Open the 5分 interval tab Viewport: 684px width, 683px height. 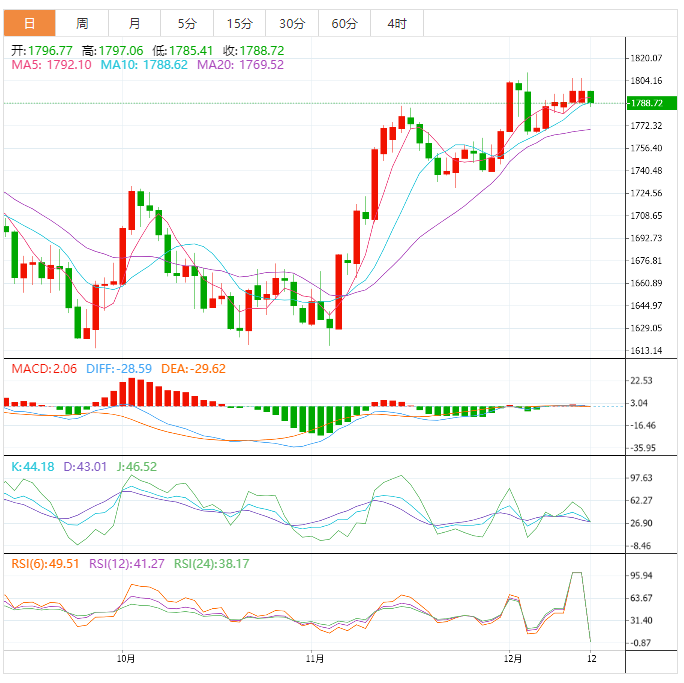pos(187,23)
